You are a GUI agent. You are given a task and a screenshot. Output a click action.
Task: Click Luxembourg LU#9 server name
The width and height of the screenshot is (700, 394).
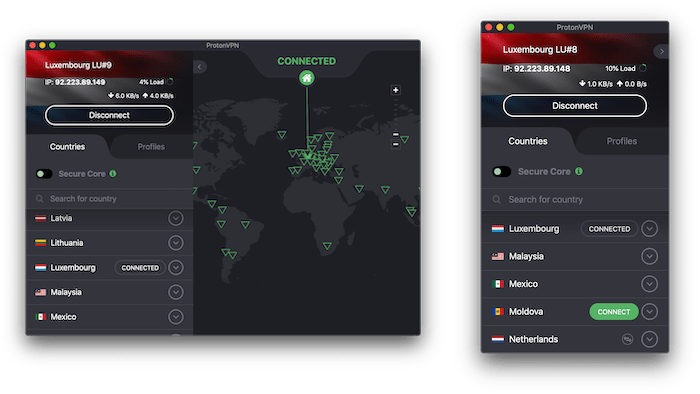tap(78, 65)
